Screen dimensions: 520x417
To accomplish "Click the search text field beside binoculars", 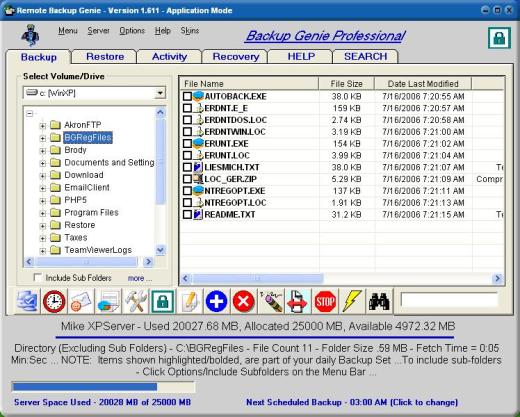I will click(449, 300).
